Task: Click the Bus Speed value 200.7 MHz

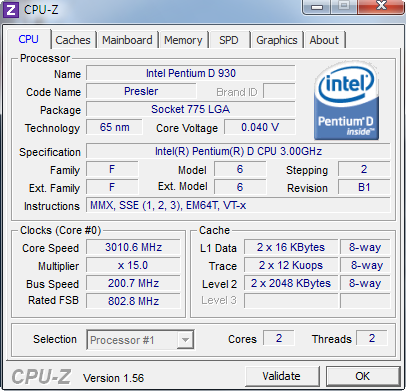Action: click(133, 283)
